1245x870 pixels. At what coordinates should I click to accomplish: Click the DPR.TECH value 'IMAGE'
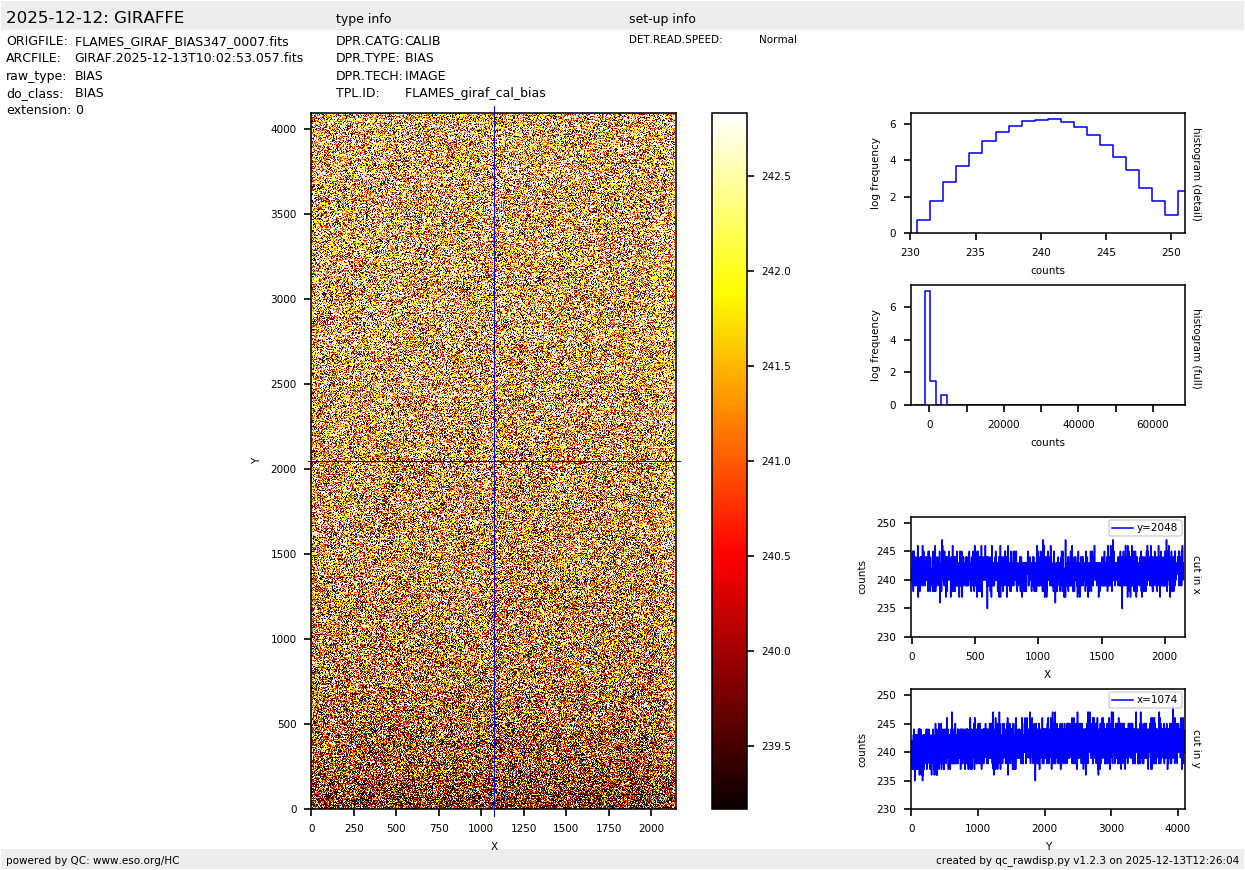[x=425, y=76]
